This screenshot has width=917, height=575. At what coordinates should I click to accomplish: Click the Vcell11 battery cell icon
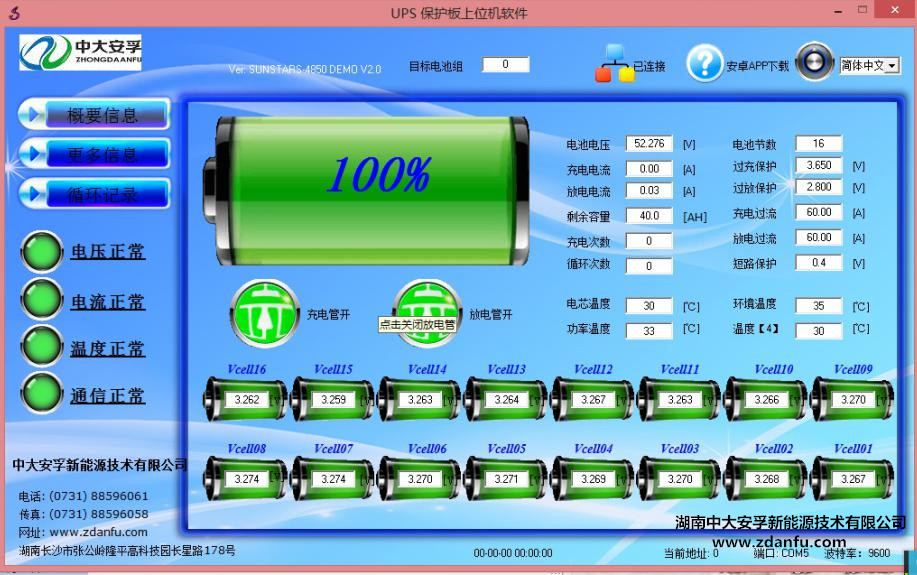[679, 400]
